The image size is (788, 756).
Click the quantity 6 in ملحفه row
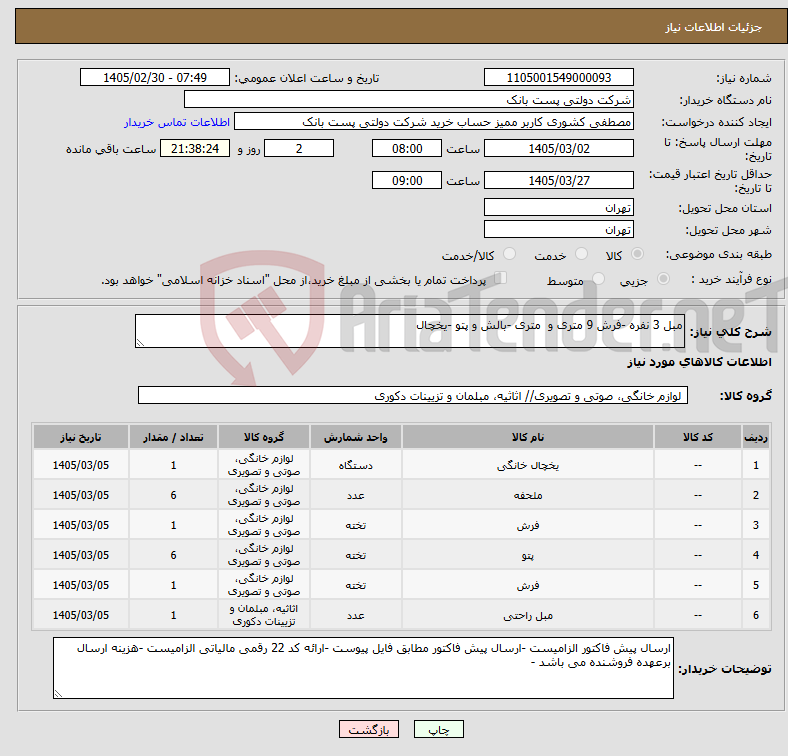click(173, 495)
